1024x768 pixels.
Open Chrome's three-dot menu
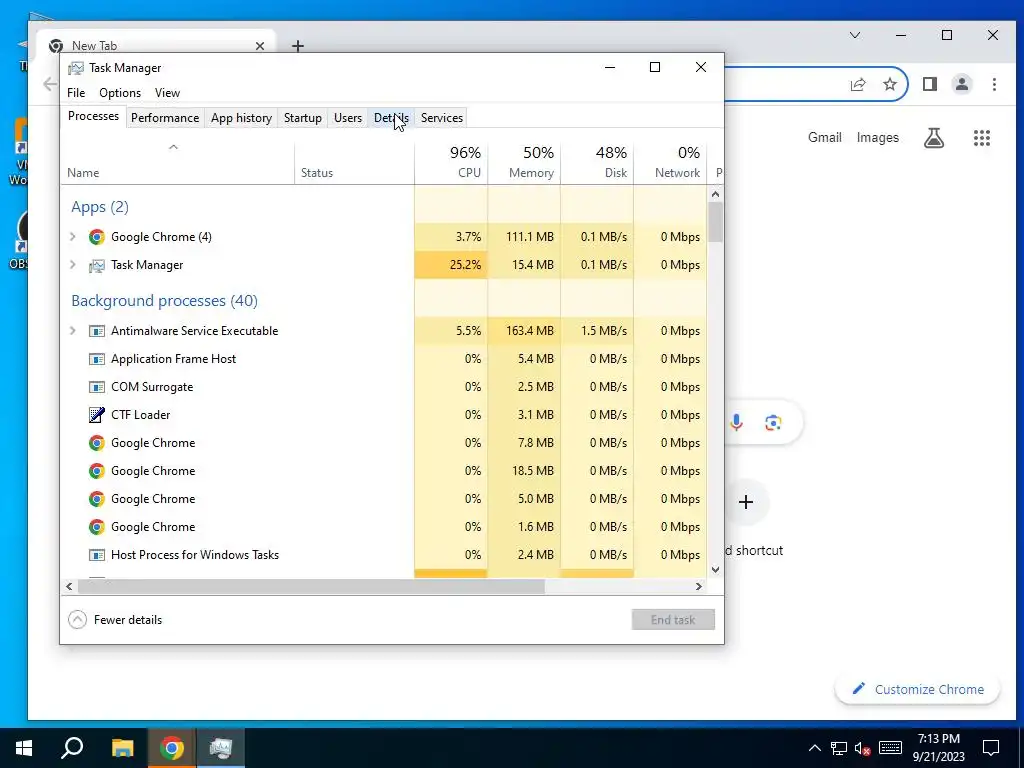tap(994, 84)
